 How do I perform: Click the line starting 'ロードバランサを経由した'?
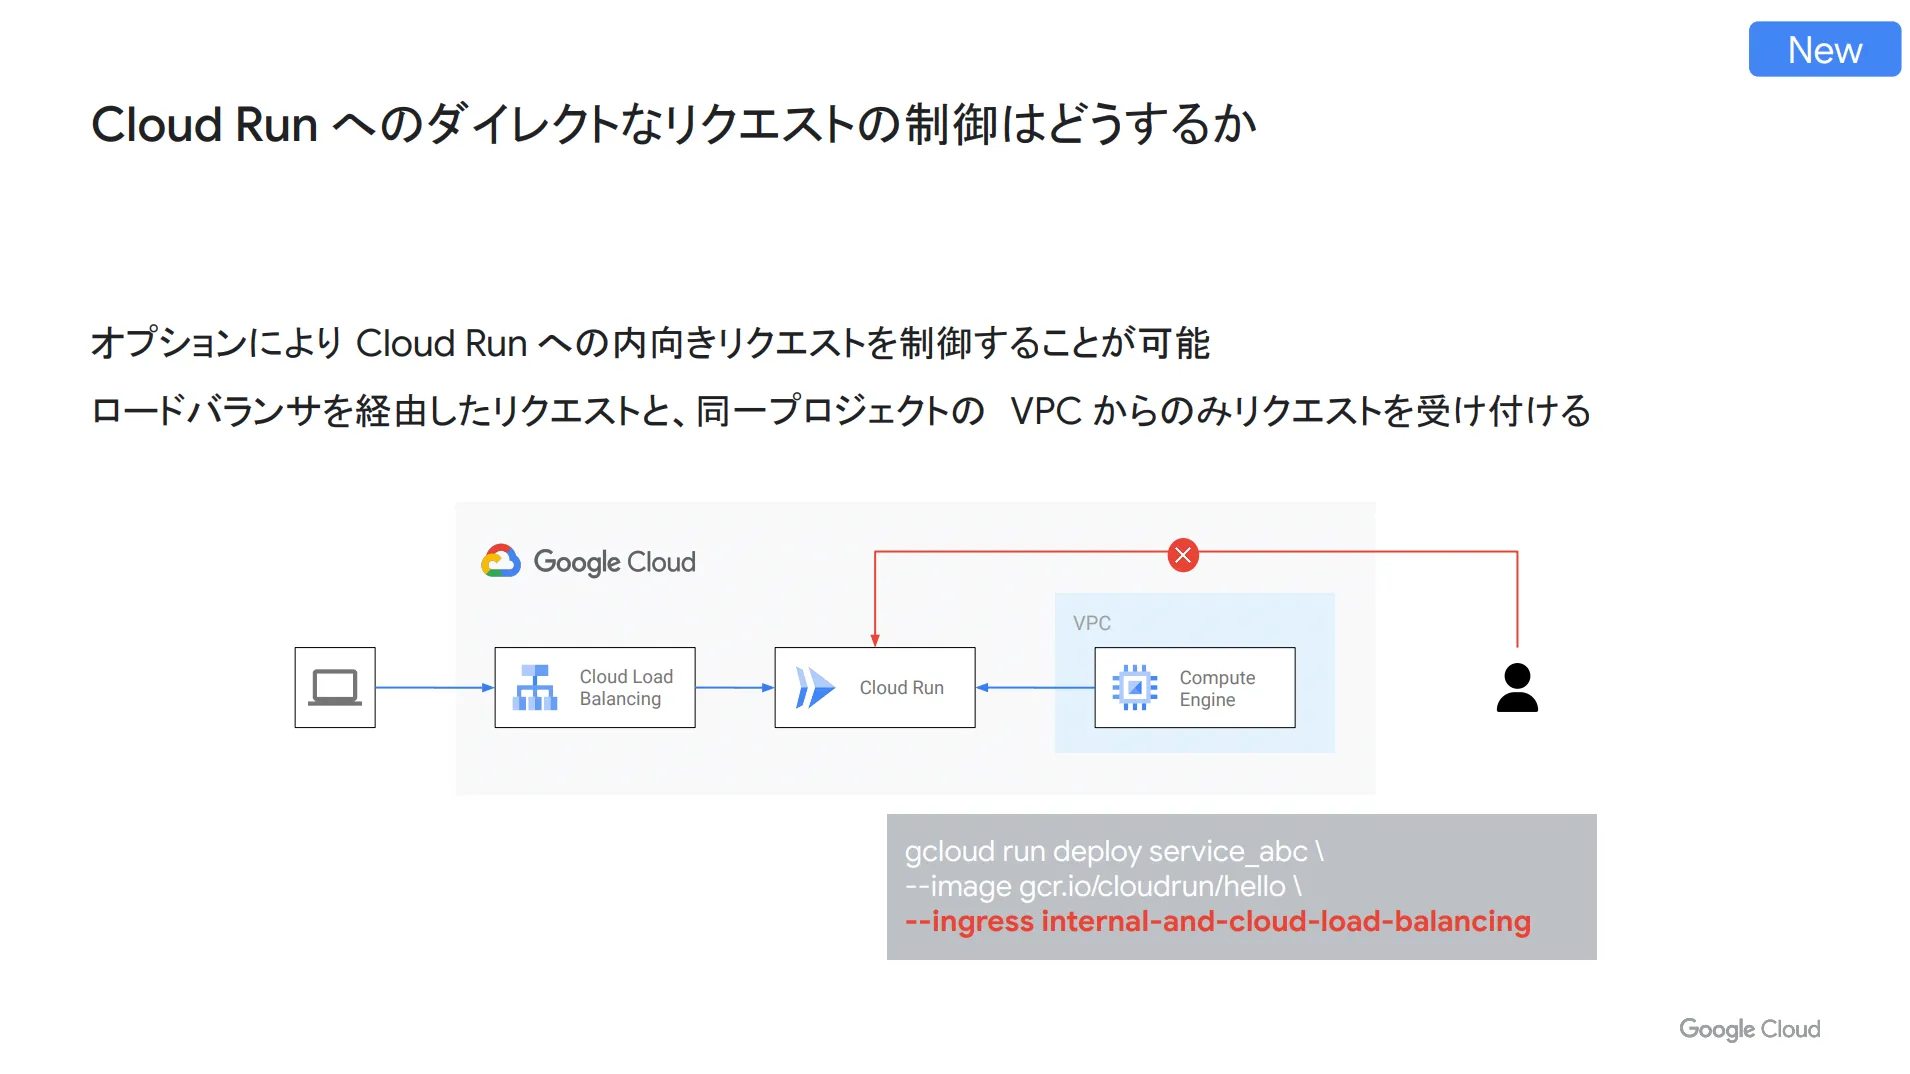tap(841, 411)
